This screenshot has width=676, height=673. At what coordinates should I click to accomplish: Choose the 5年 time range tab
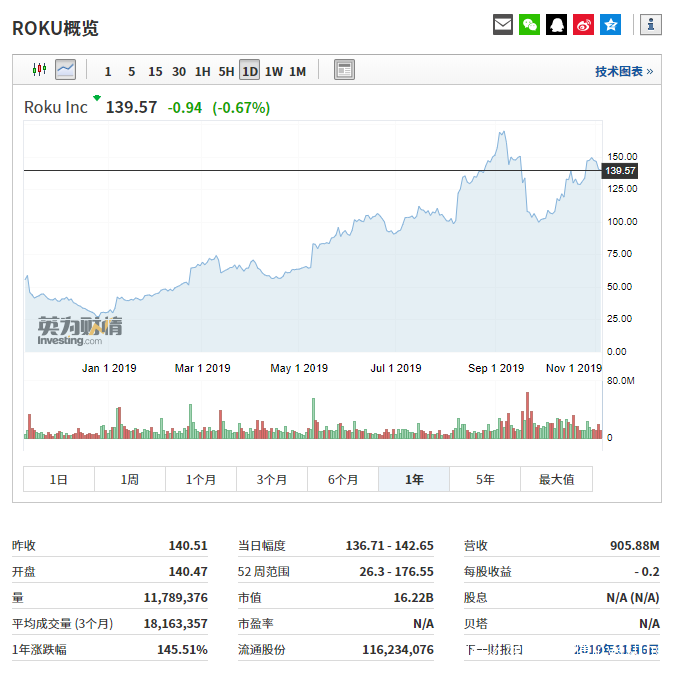[485, 479]
